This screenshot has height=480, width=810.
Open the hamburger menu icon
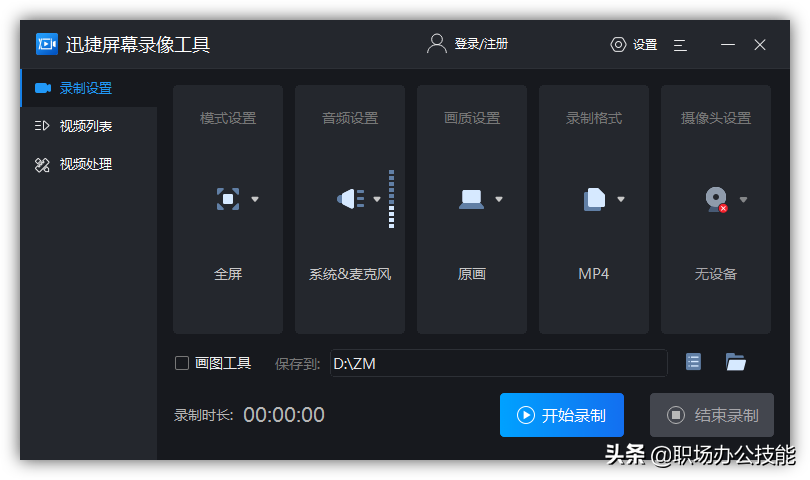pyautogui.click(x=680, y=45)
